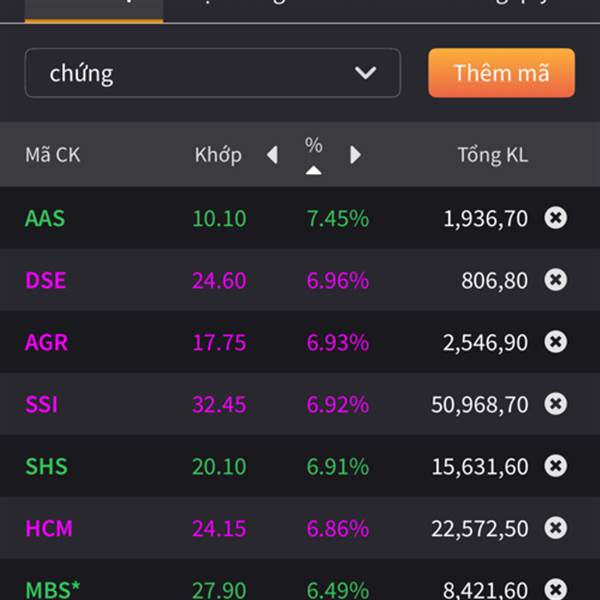Sort by Mã CK column header
The image size is (600, 600).
(x=52, y=155)
